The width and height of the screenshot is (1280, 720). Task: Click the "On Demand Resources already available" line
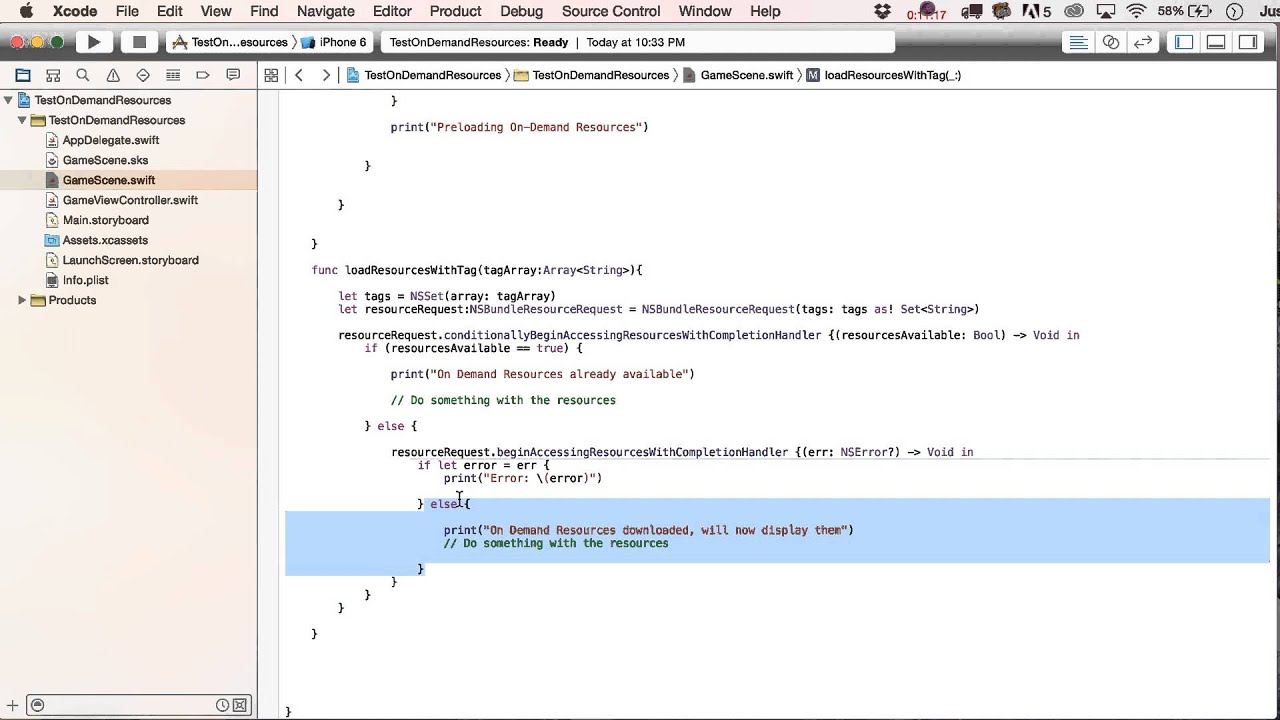[x=542, y=374]
